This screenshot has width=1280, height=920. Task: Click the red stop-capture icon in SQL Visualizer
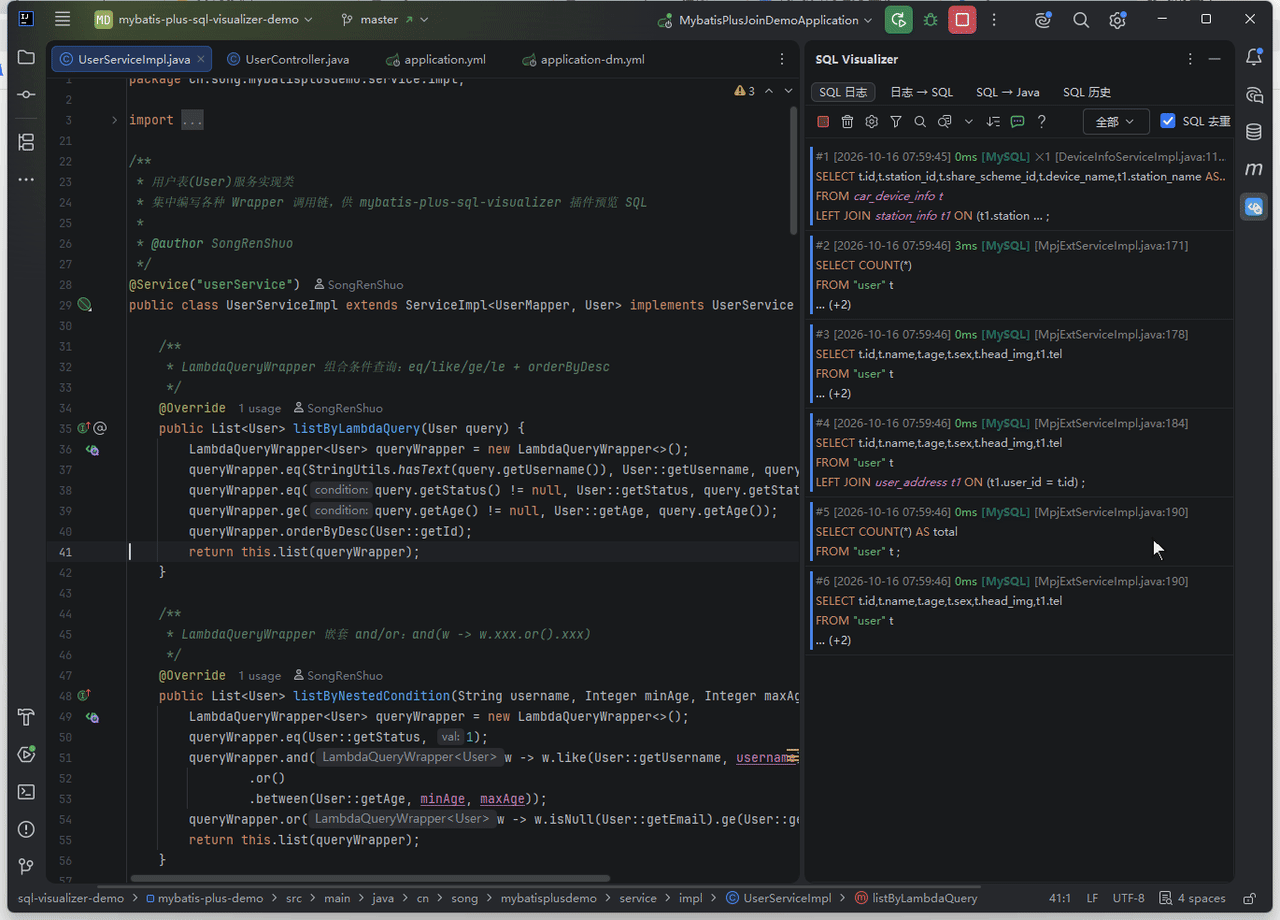823,122
